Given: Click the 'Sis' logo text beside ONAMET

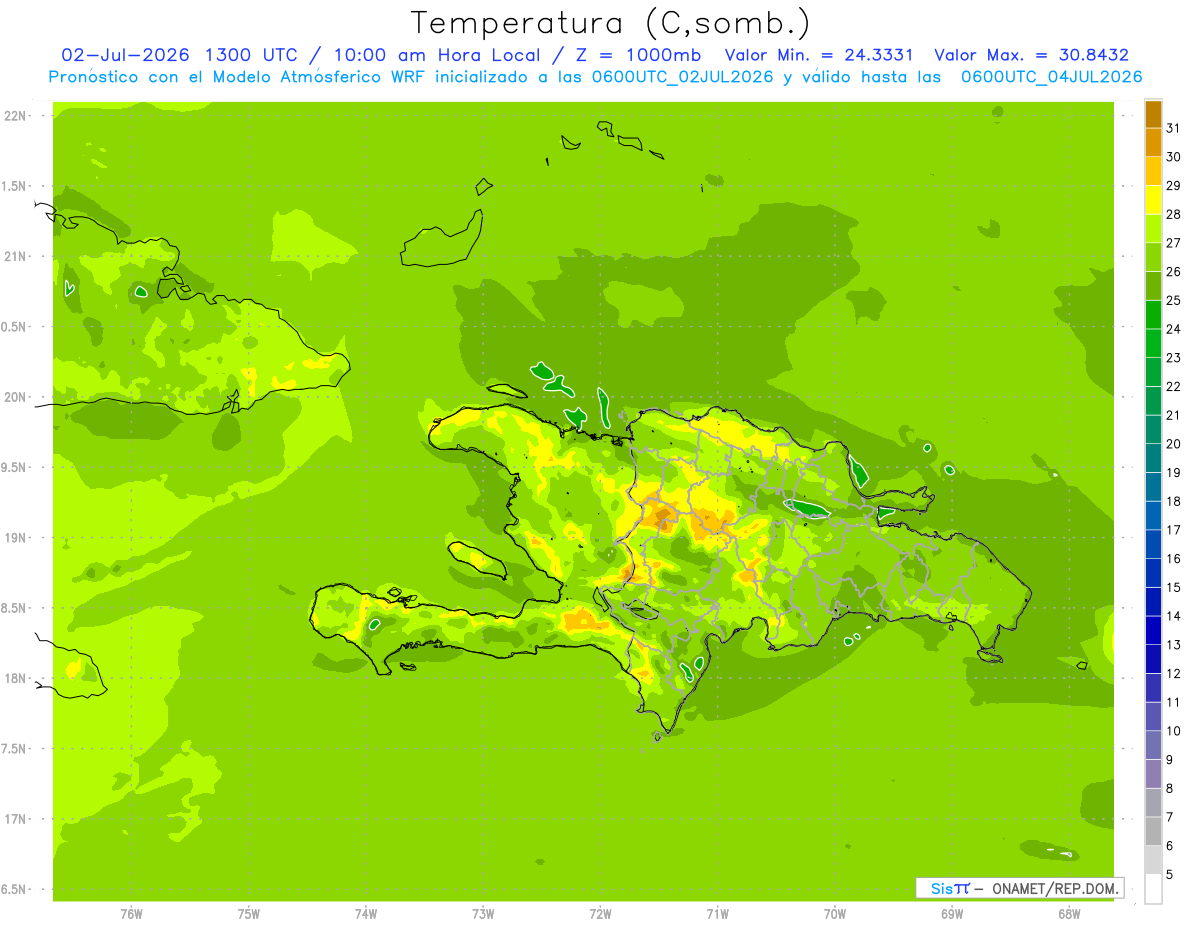Looking at the screenshot, I should pyautogui.click(x=941, y=888).
